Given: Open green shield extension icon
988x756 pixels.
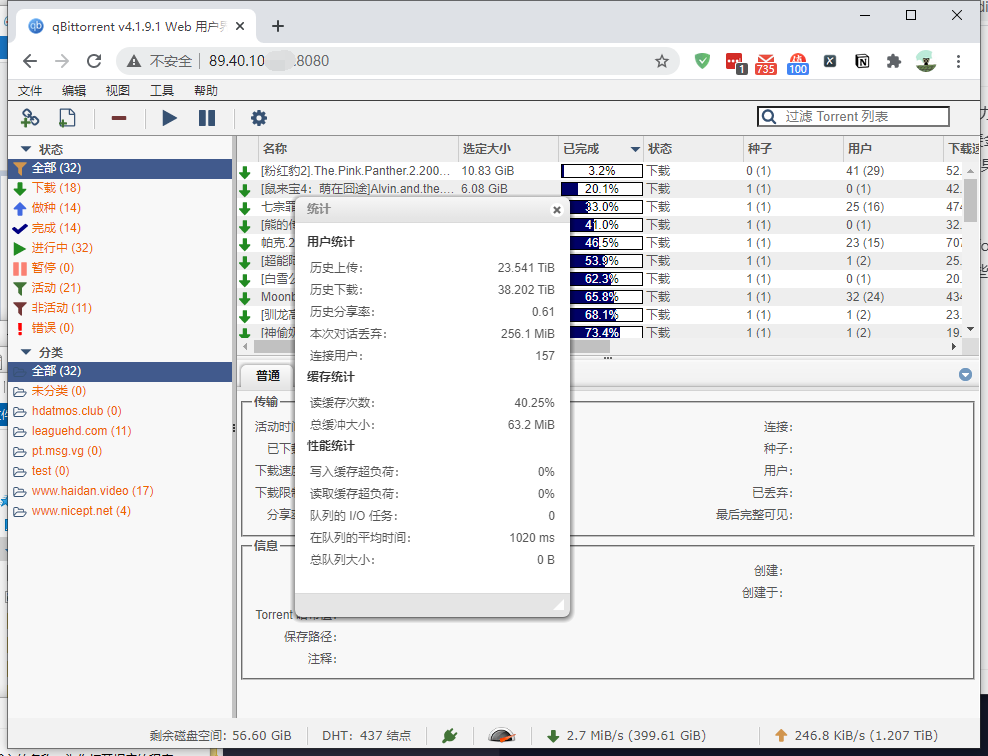Looking at the screenshot, I should (702, 61).
